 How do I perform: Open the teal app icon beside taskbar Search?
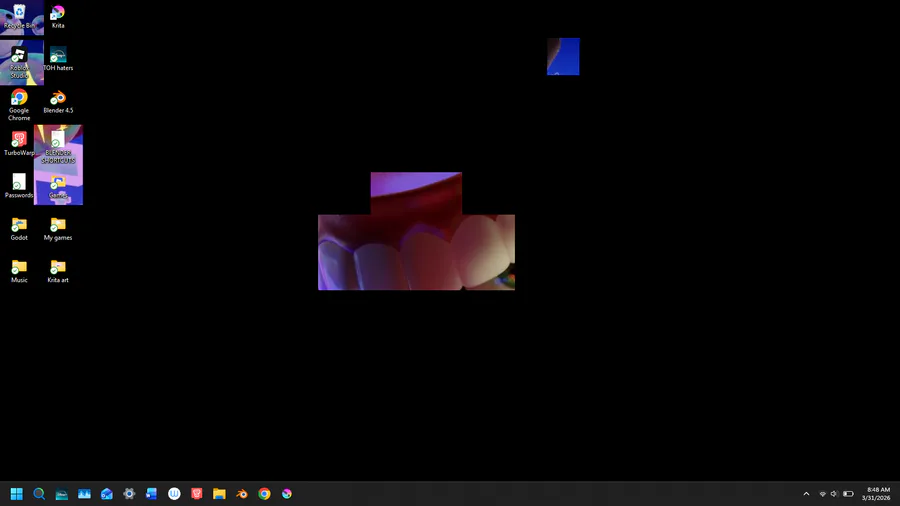[61, 494]
